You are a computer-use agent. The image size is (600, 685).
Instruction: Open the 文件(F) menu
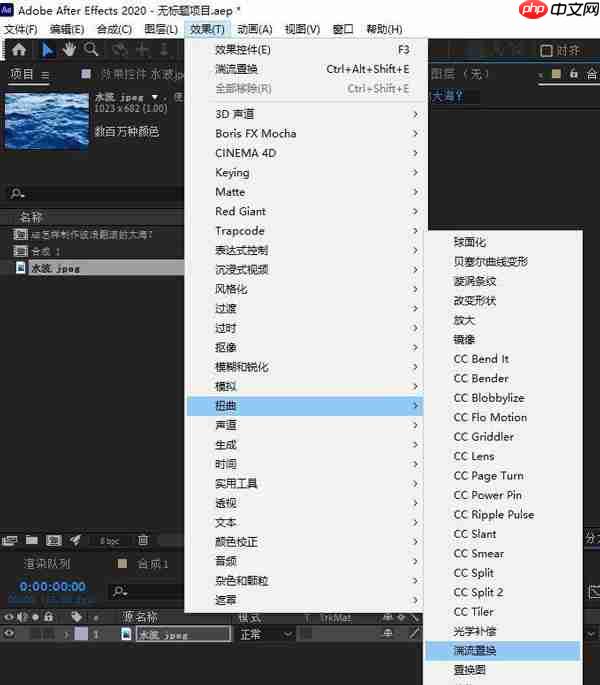pos(20,29)
